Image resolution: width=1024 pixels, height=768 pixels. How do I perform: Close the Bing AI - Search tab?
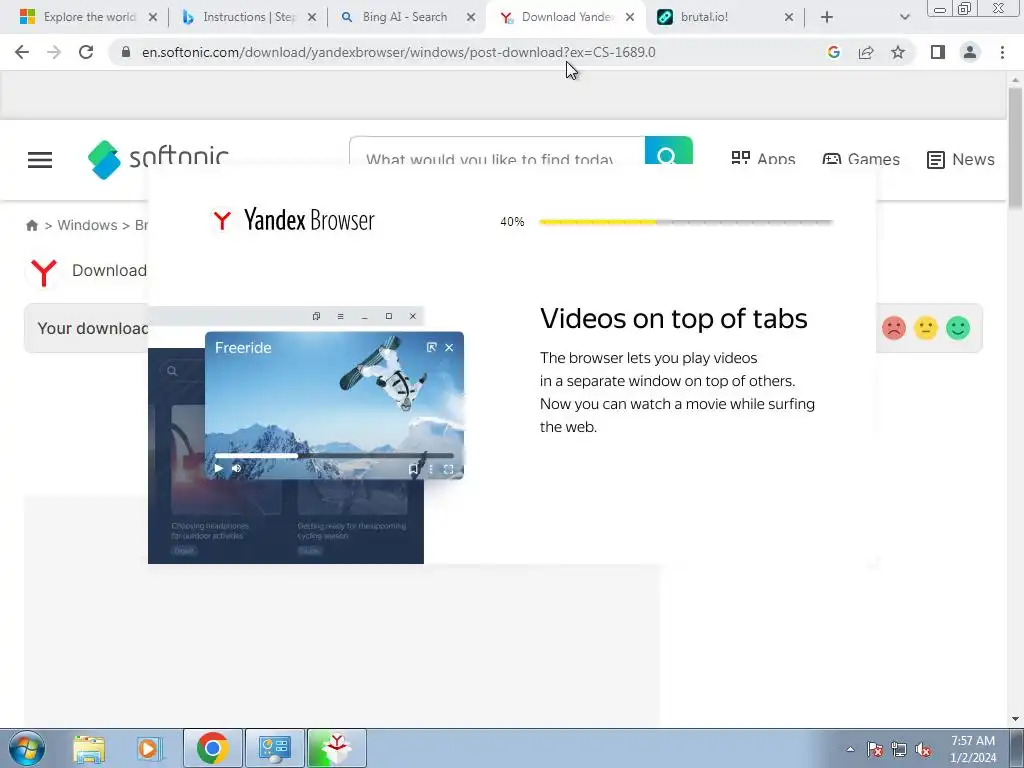click(471, 17)
